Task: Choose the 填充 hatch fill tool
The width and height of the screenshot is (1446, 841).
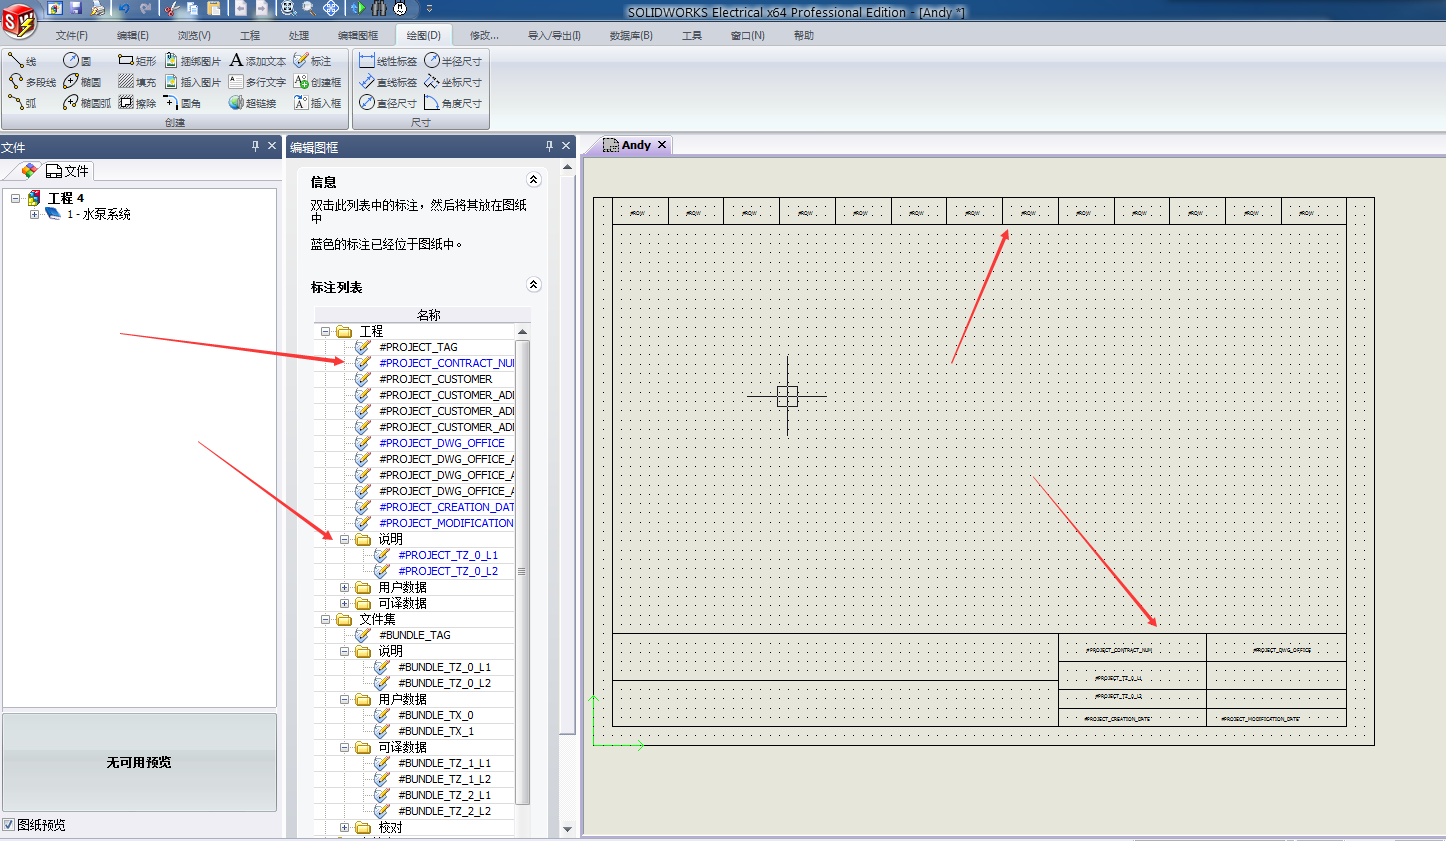Action: (x=137, y=82)
